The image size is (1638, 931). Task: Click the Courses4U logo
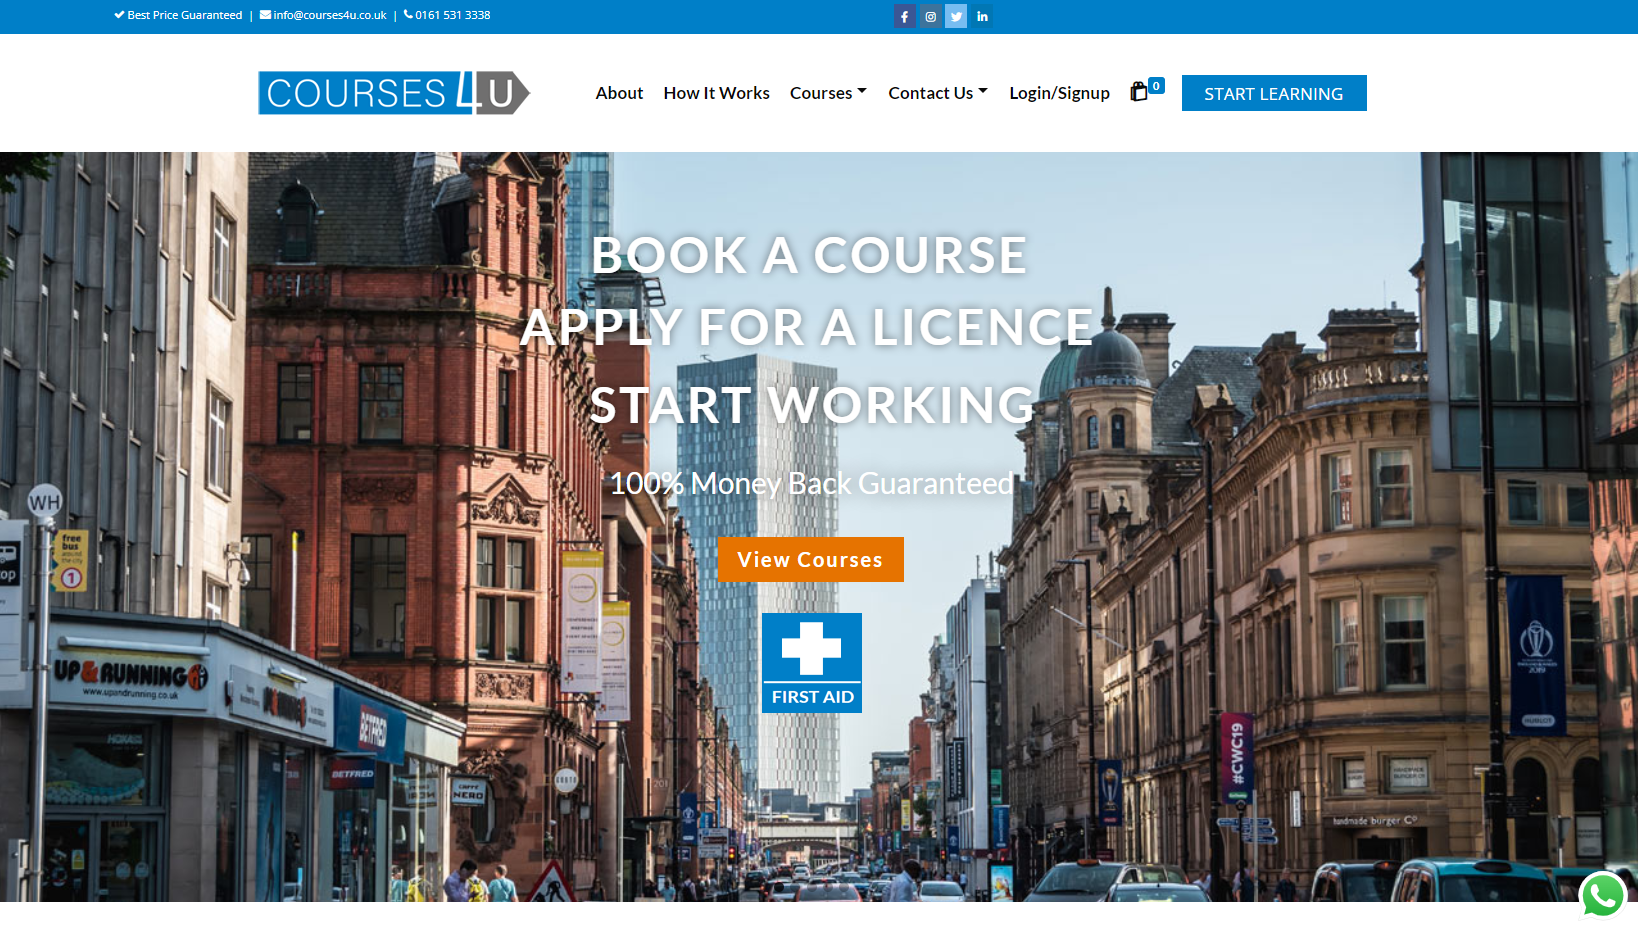392,92
